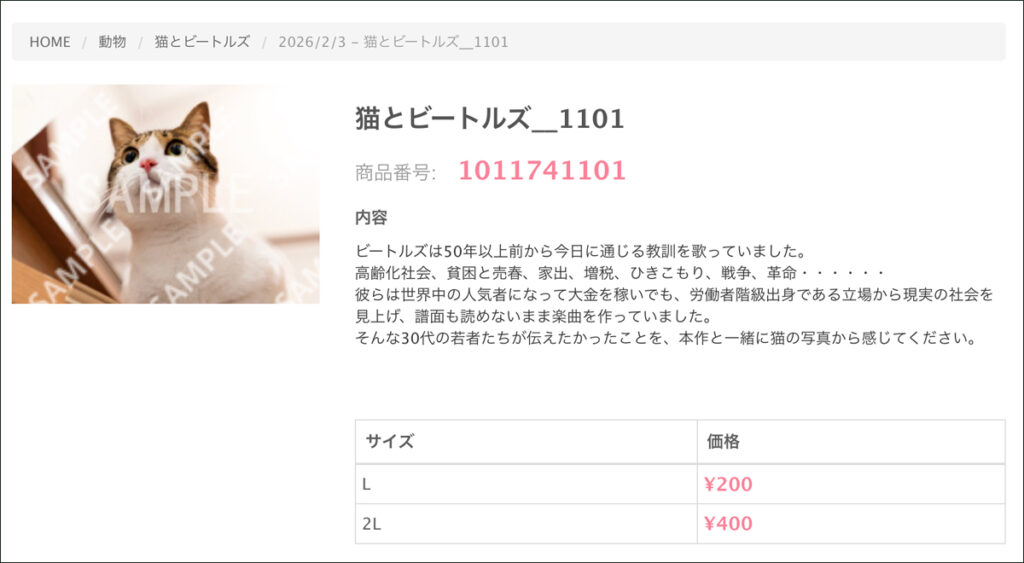This screenshot has width=1024, height=563.
Task: Click the description line starting 見上げ
Action: (534, 317)
